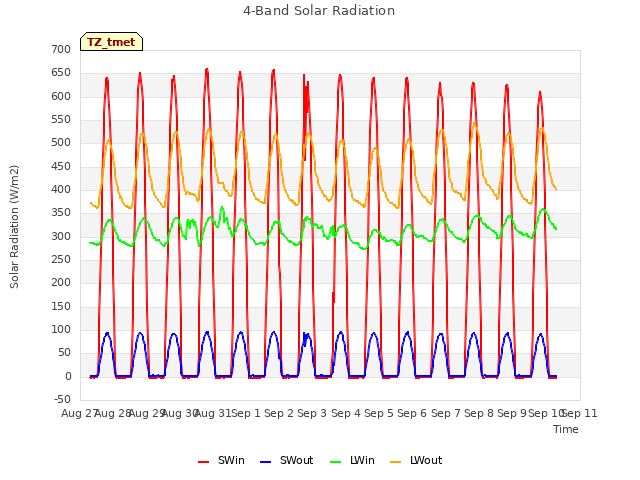Click the Sep 11 x-axis tick label
640x480 pixels.
pyautogui.click(x=580, y=413)
